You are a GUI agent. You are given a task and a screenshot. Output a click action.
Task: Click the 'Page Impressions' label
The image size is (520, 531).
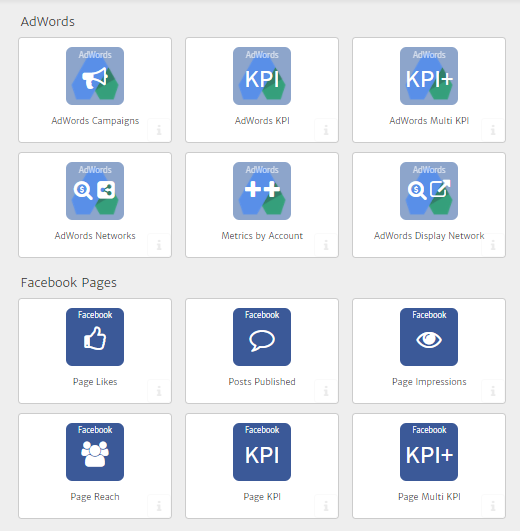pos(429,382)
